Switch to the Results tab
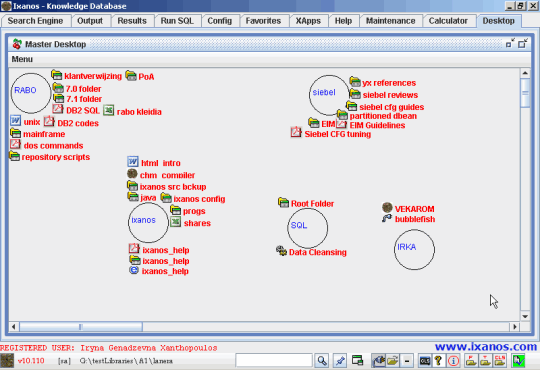Screen dimensions: 540x370 point(132,21)
